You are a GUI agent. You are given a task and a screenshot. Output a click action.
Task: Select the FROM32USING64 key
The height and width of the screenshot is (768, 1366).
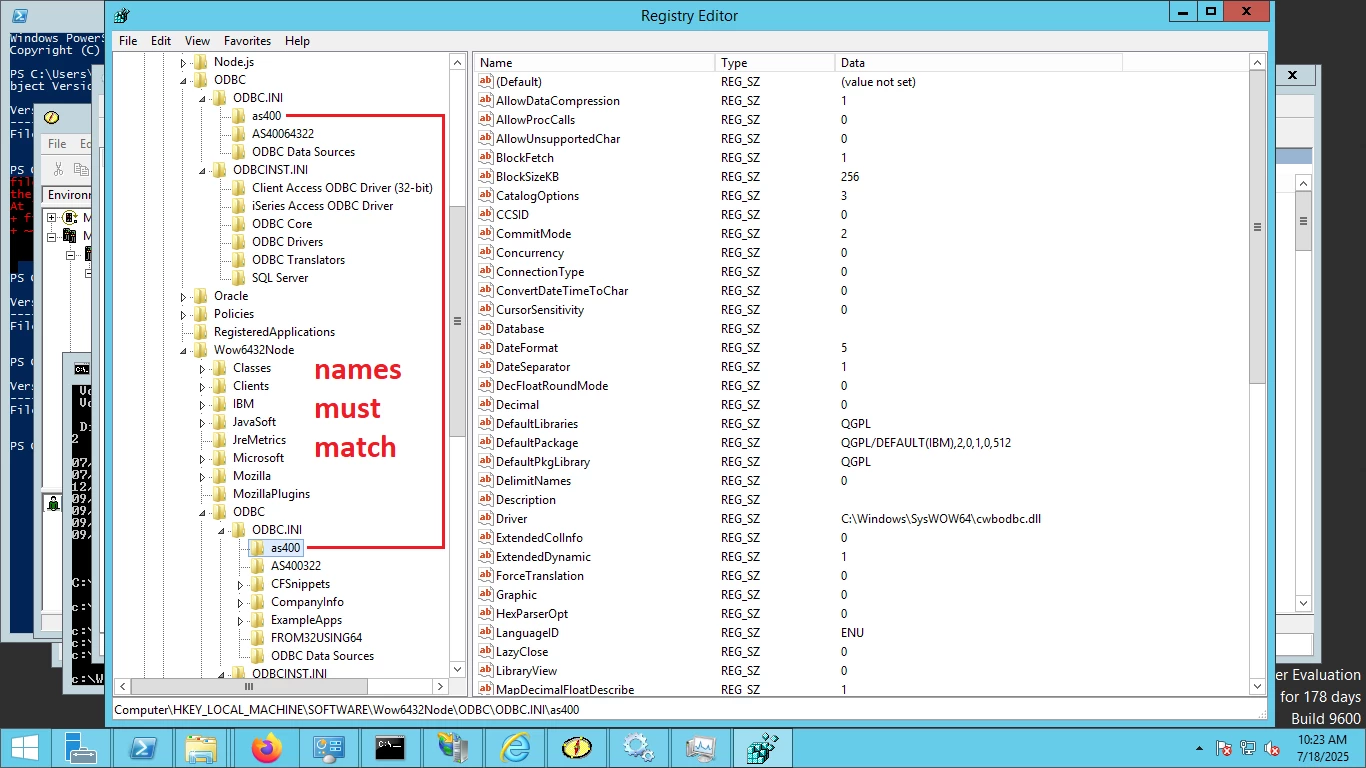pyautogui.click(x=316, y=638)
